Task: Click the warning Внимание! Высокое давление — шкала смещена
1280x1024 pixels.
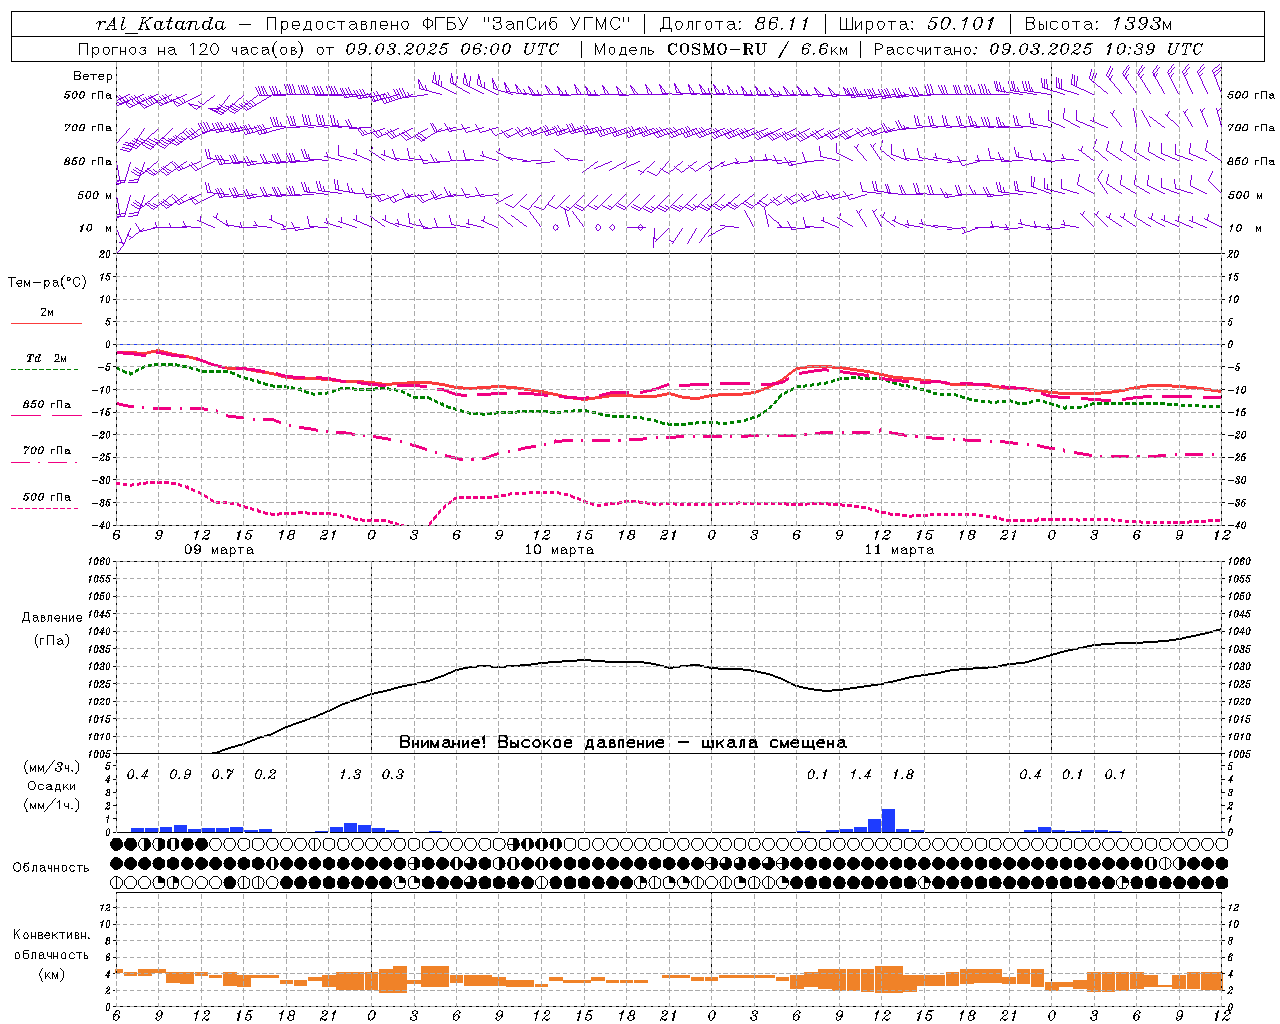Action: coord(623,743)
